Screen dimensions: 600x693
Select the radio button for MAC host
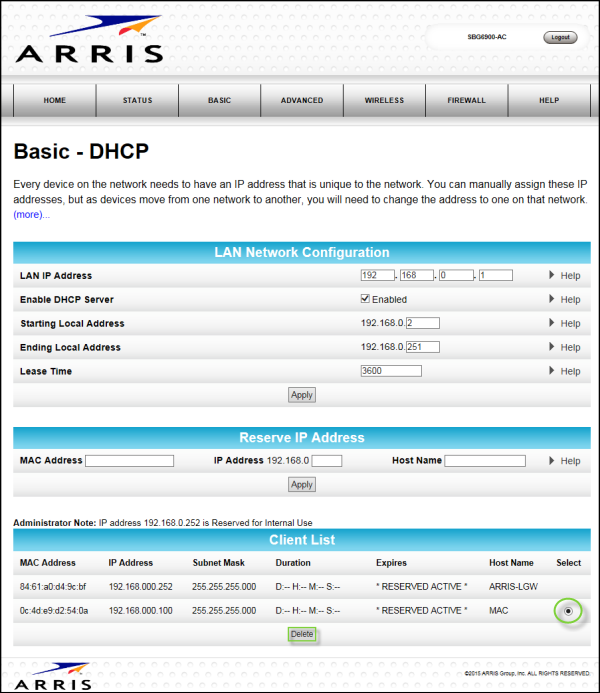click(568, 610)
